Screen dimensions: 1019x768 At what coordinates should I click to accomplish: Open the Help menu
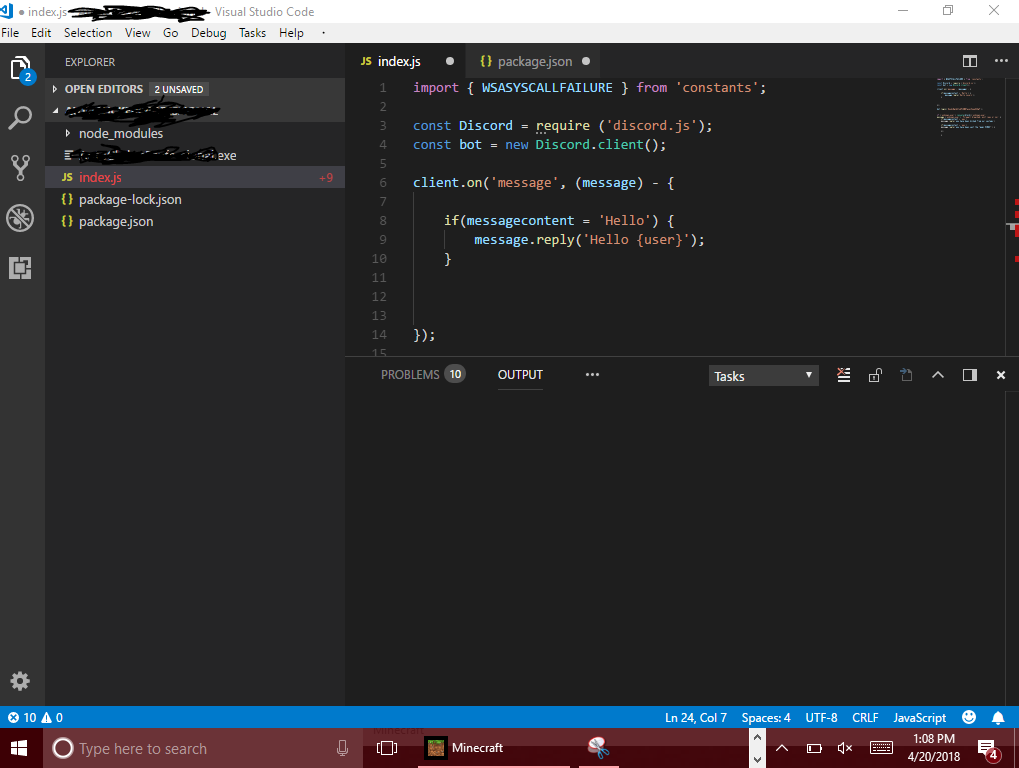(x=291, y=32)
